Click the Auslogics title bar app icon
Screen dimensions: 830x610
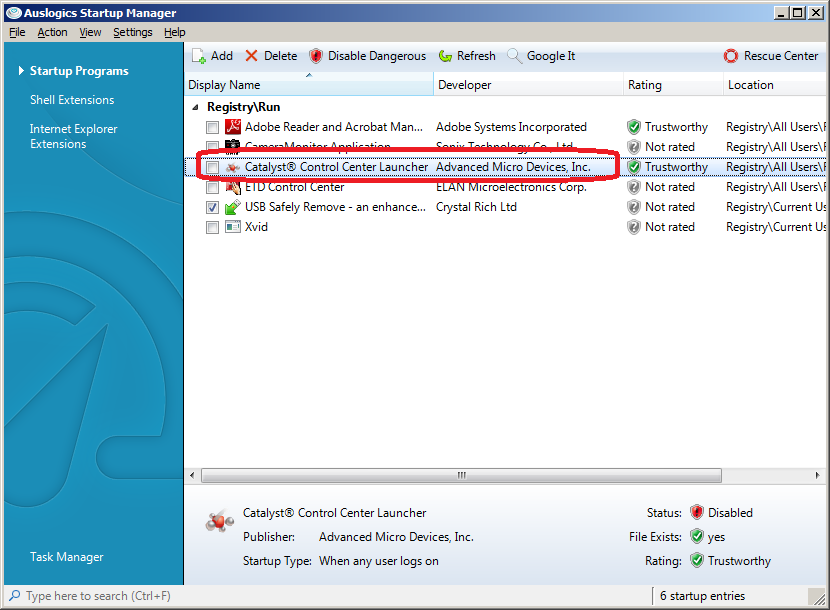tap(14, 13)
